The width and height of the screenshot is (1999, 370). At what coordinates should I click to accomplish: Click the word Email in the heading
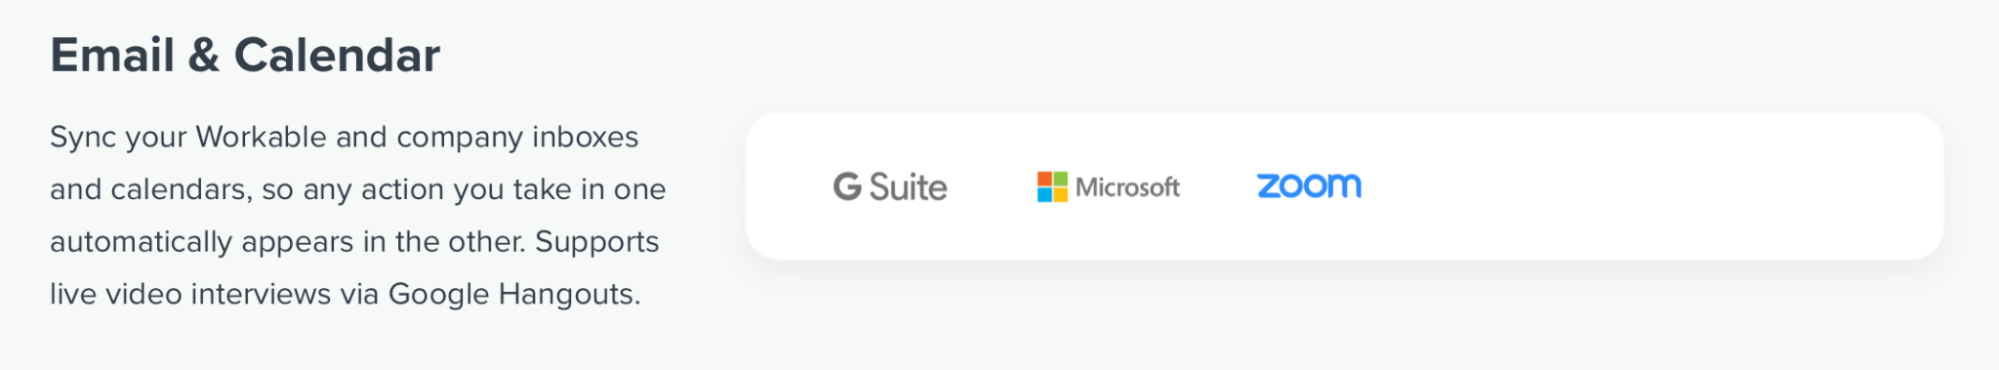[x=112, y=55]
